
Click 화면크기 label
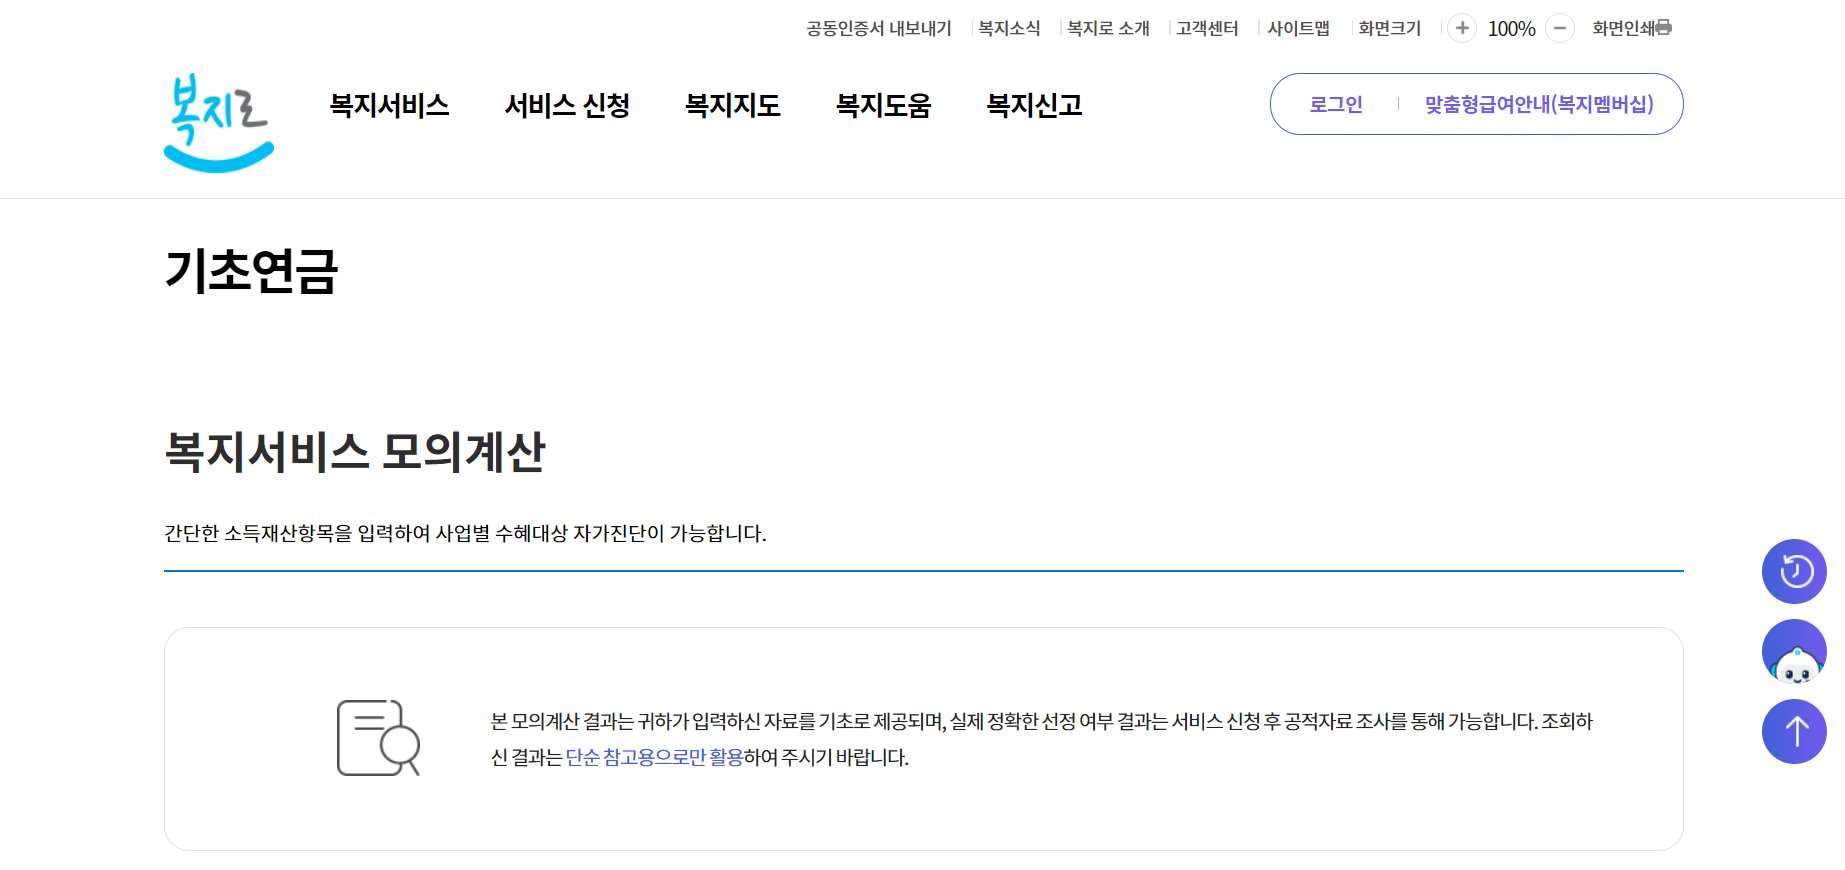click(1389, 28)
